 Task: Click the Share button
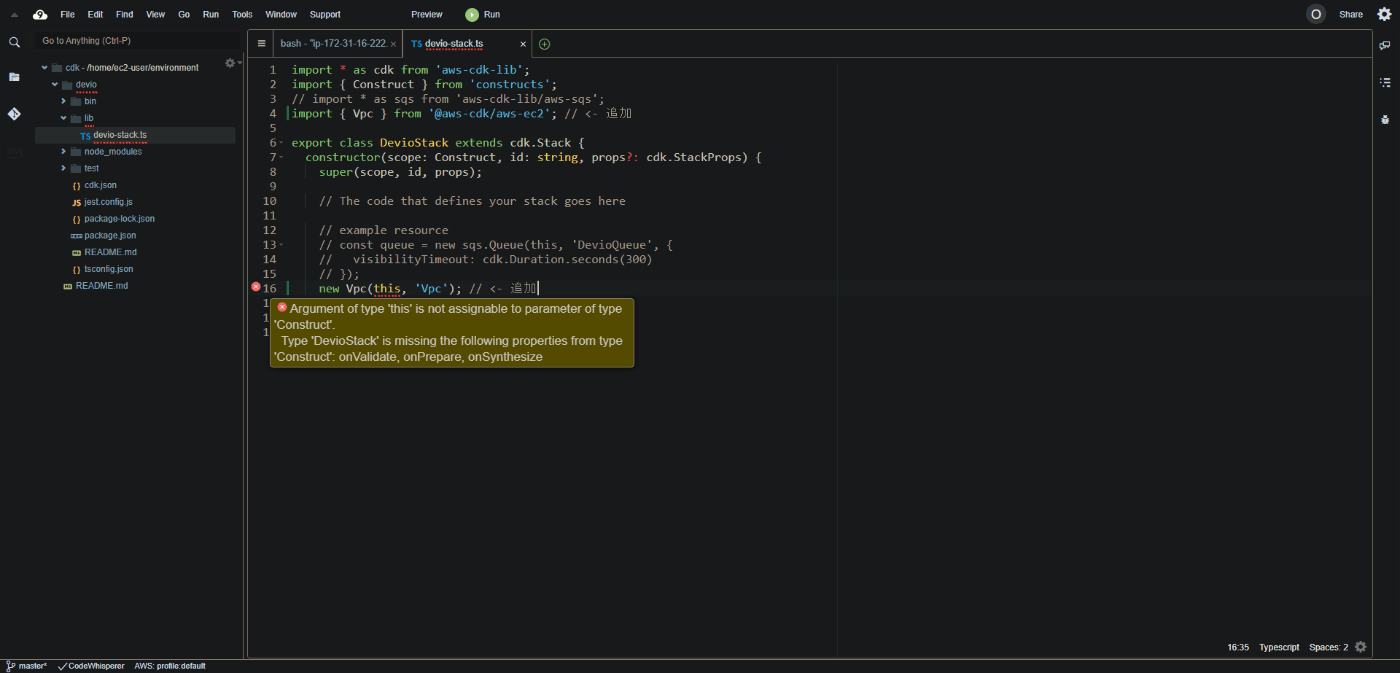click(x=1351, y=15)
